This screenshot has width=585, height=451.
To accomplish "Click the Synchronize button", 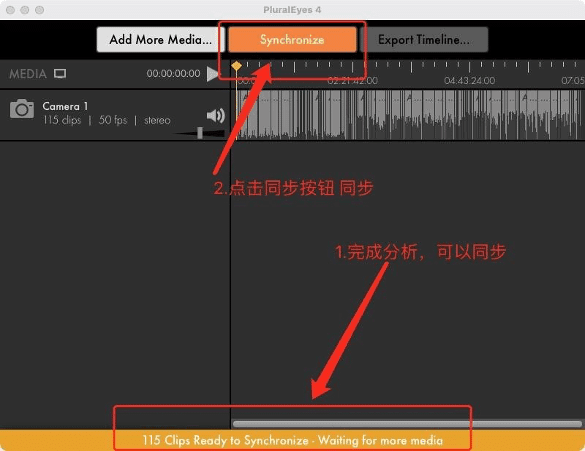I will click(292, 40).
